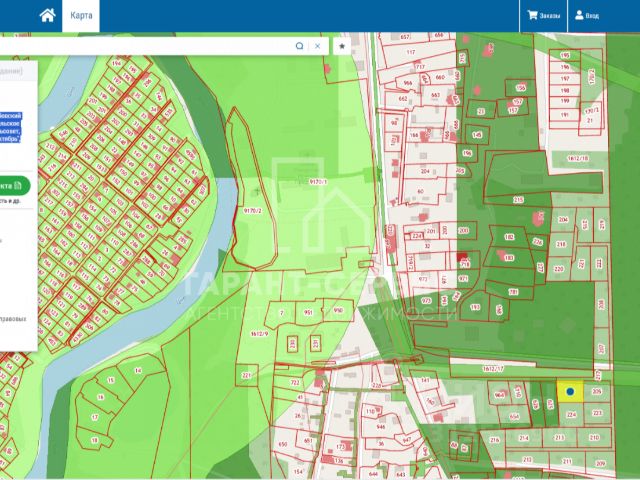Select parcel labeled 110

(370, 411)
